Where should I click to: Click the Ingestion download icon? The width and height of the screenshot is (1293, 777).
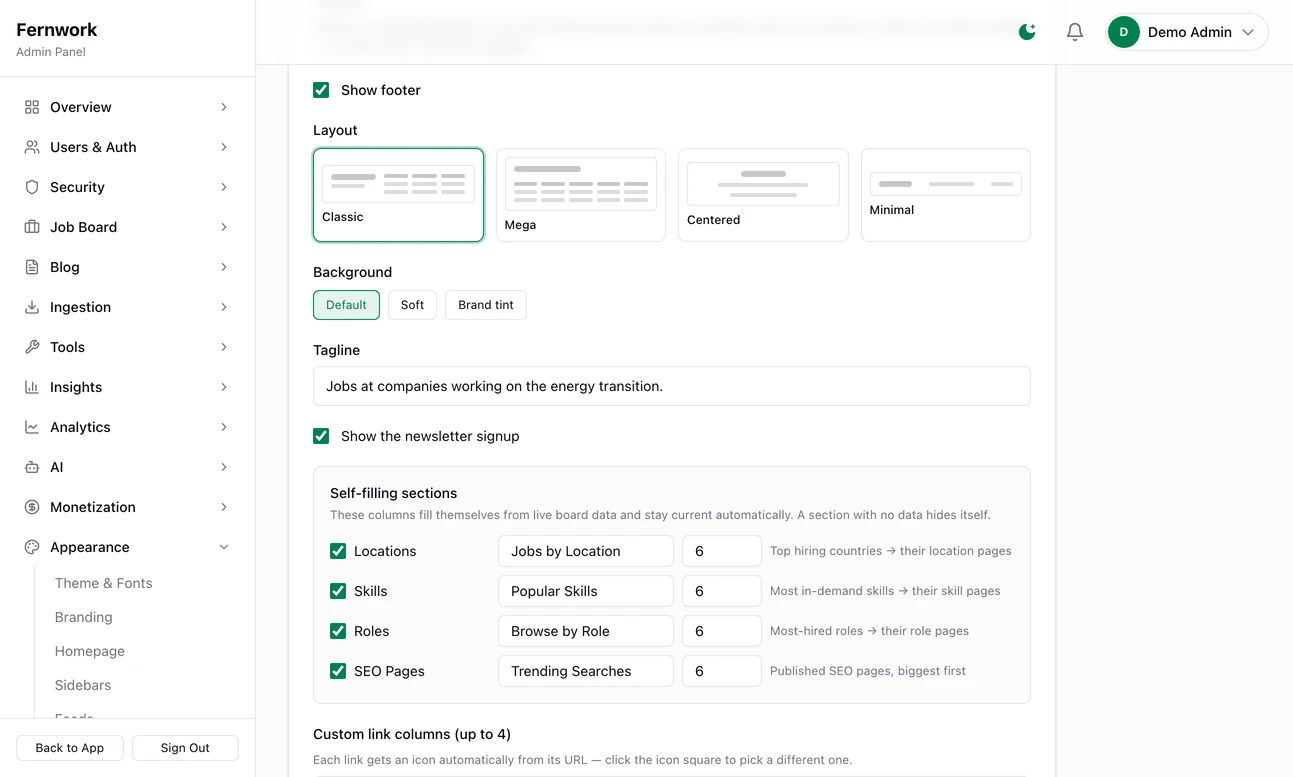point(32,307)
